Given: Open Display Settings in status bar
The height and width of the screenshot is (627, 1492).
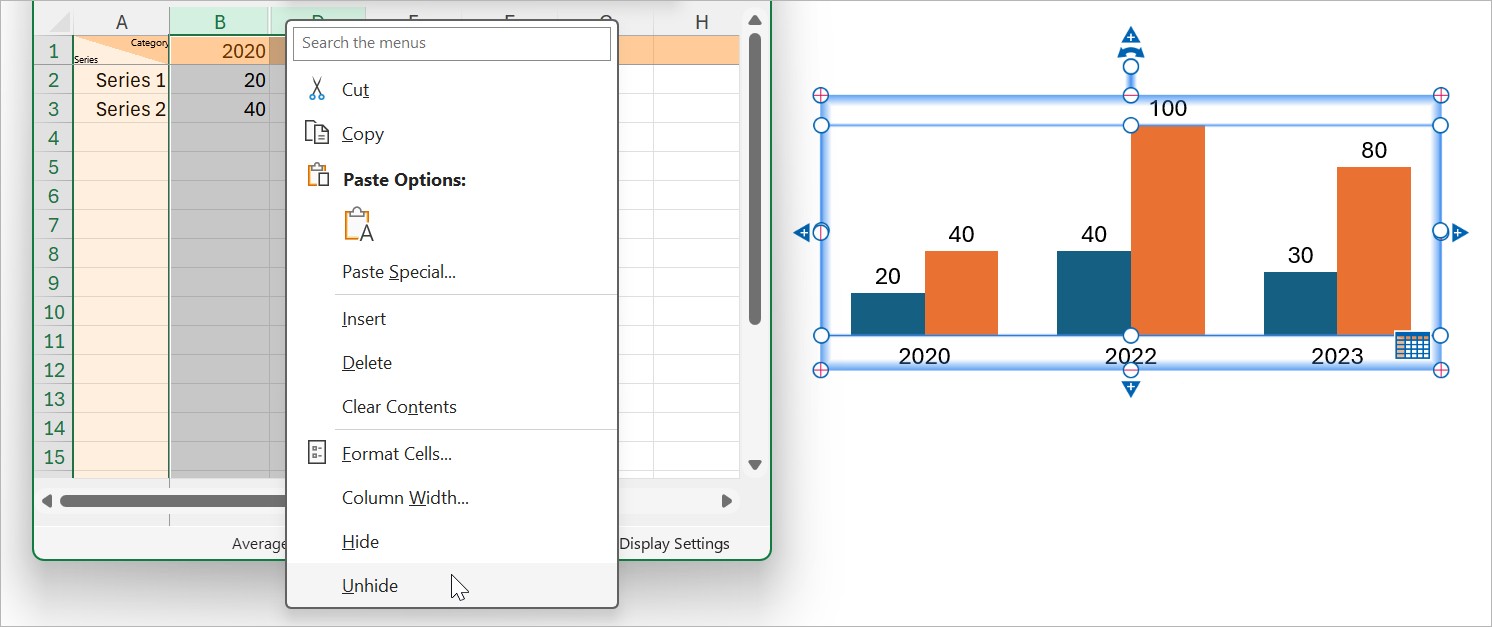Looking at the screenshot, I should [674, 544].
